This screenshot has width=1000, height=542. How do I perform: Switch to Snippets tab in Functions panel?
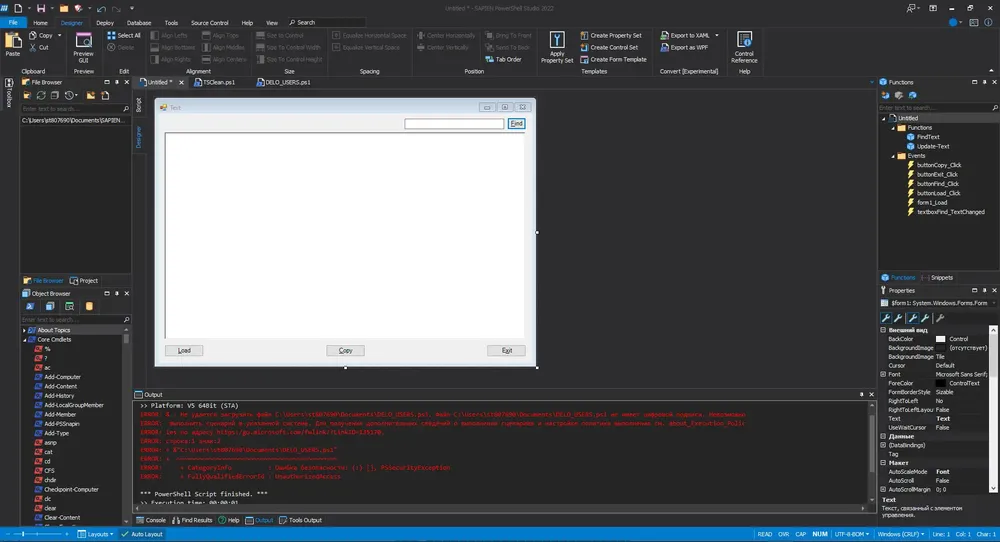[938, 277]
